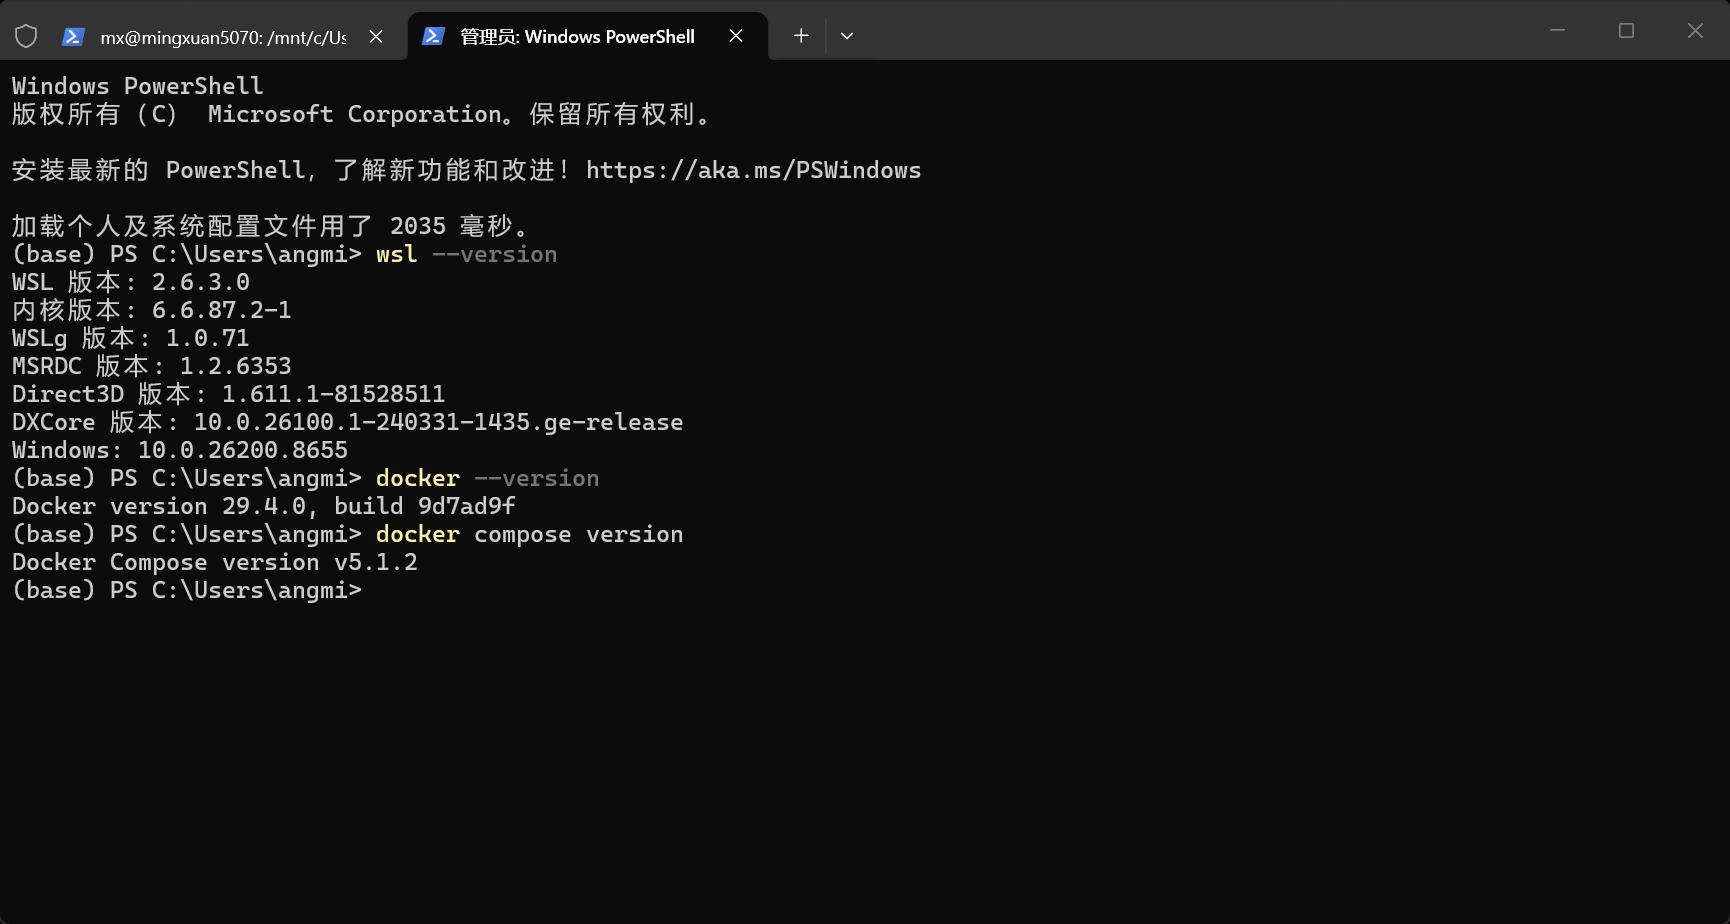Click the 'Windows PowerShell' header line

point(138,86)
